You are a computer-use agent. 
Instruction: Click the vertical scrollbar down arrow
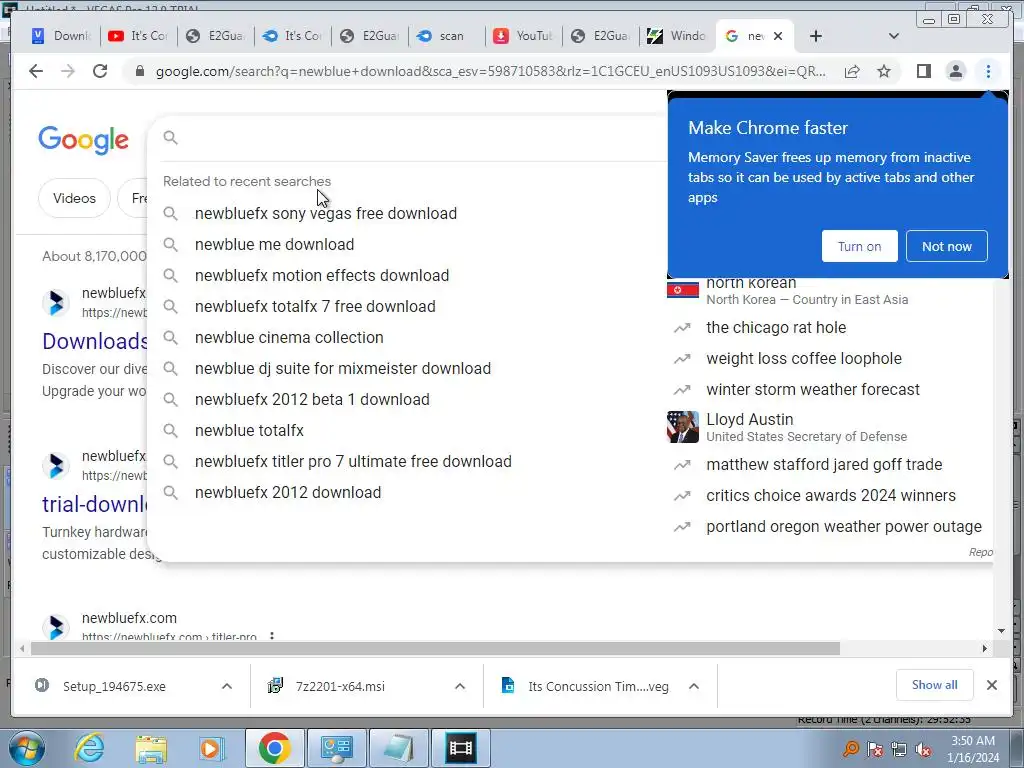1001,631
